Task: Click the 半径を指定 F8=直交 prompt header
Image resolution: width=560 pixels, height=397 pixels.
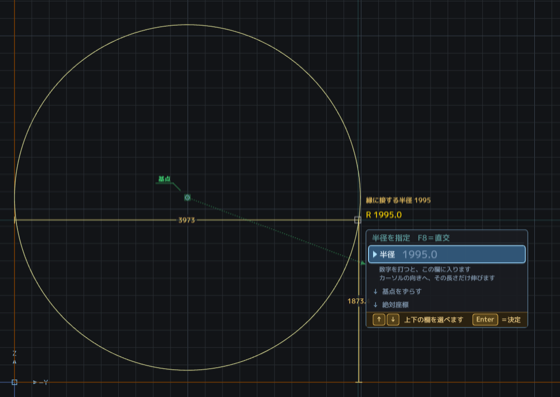Action: point(411,238)
